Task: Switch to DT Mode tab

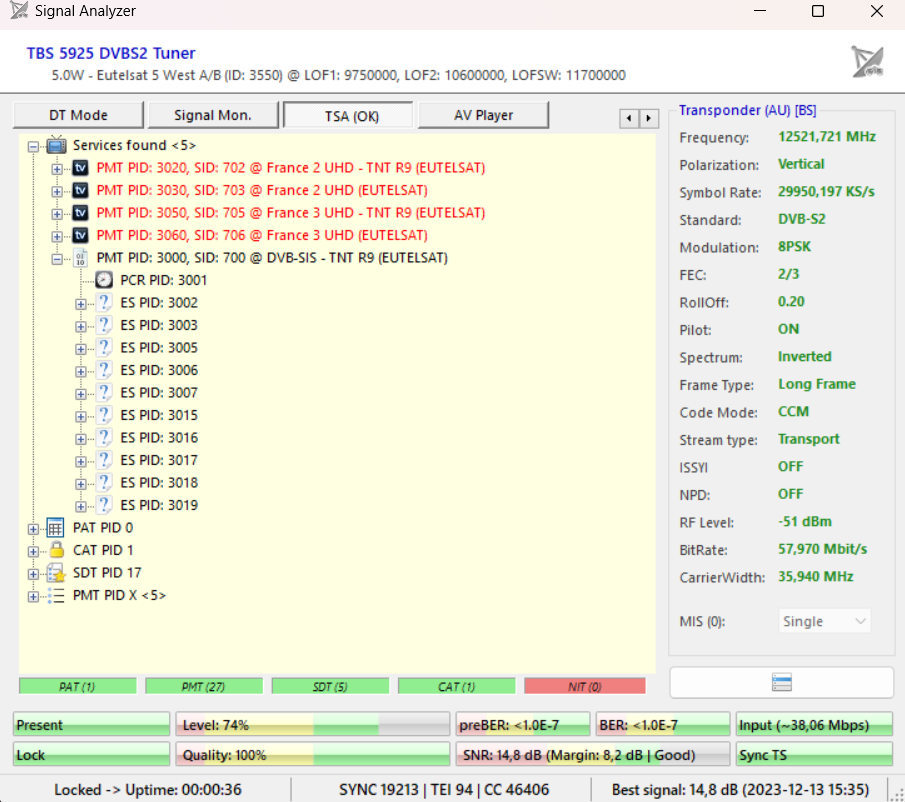Action: [78, 115]
